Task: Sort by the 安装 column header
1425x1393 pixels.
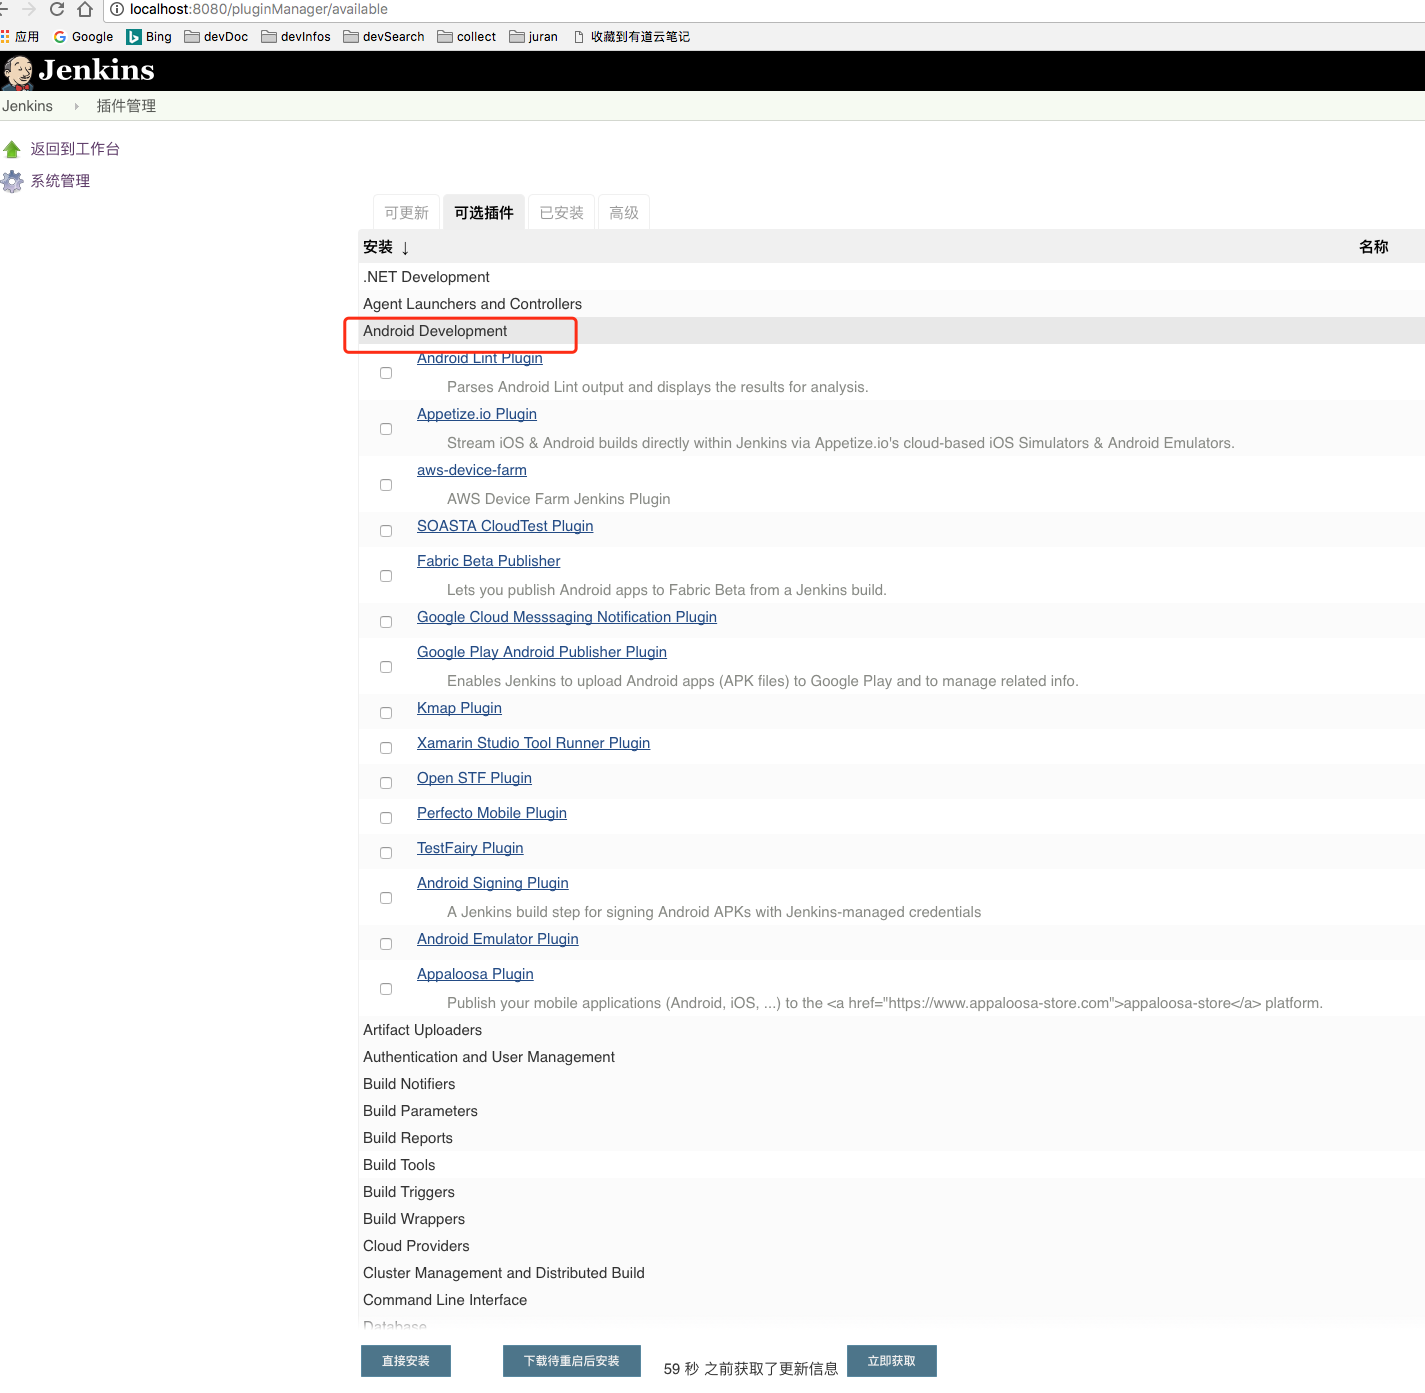Action: coord(386,247)
